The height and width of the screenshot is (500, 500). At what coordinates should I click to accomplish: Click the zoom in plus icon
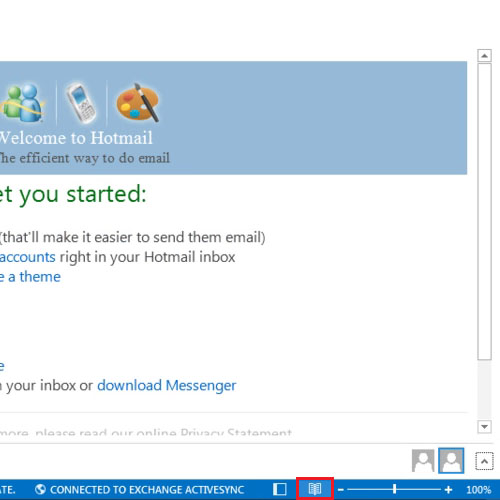[448, 490]
